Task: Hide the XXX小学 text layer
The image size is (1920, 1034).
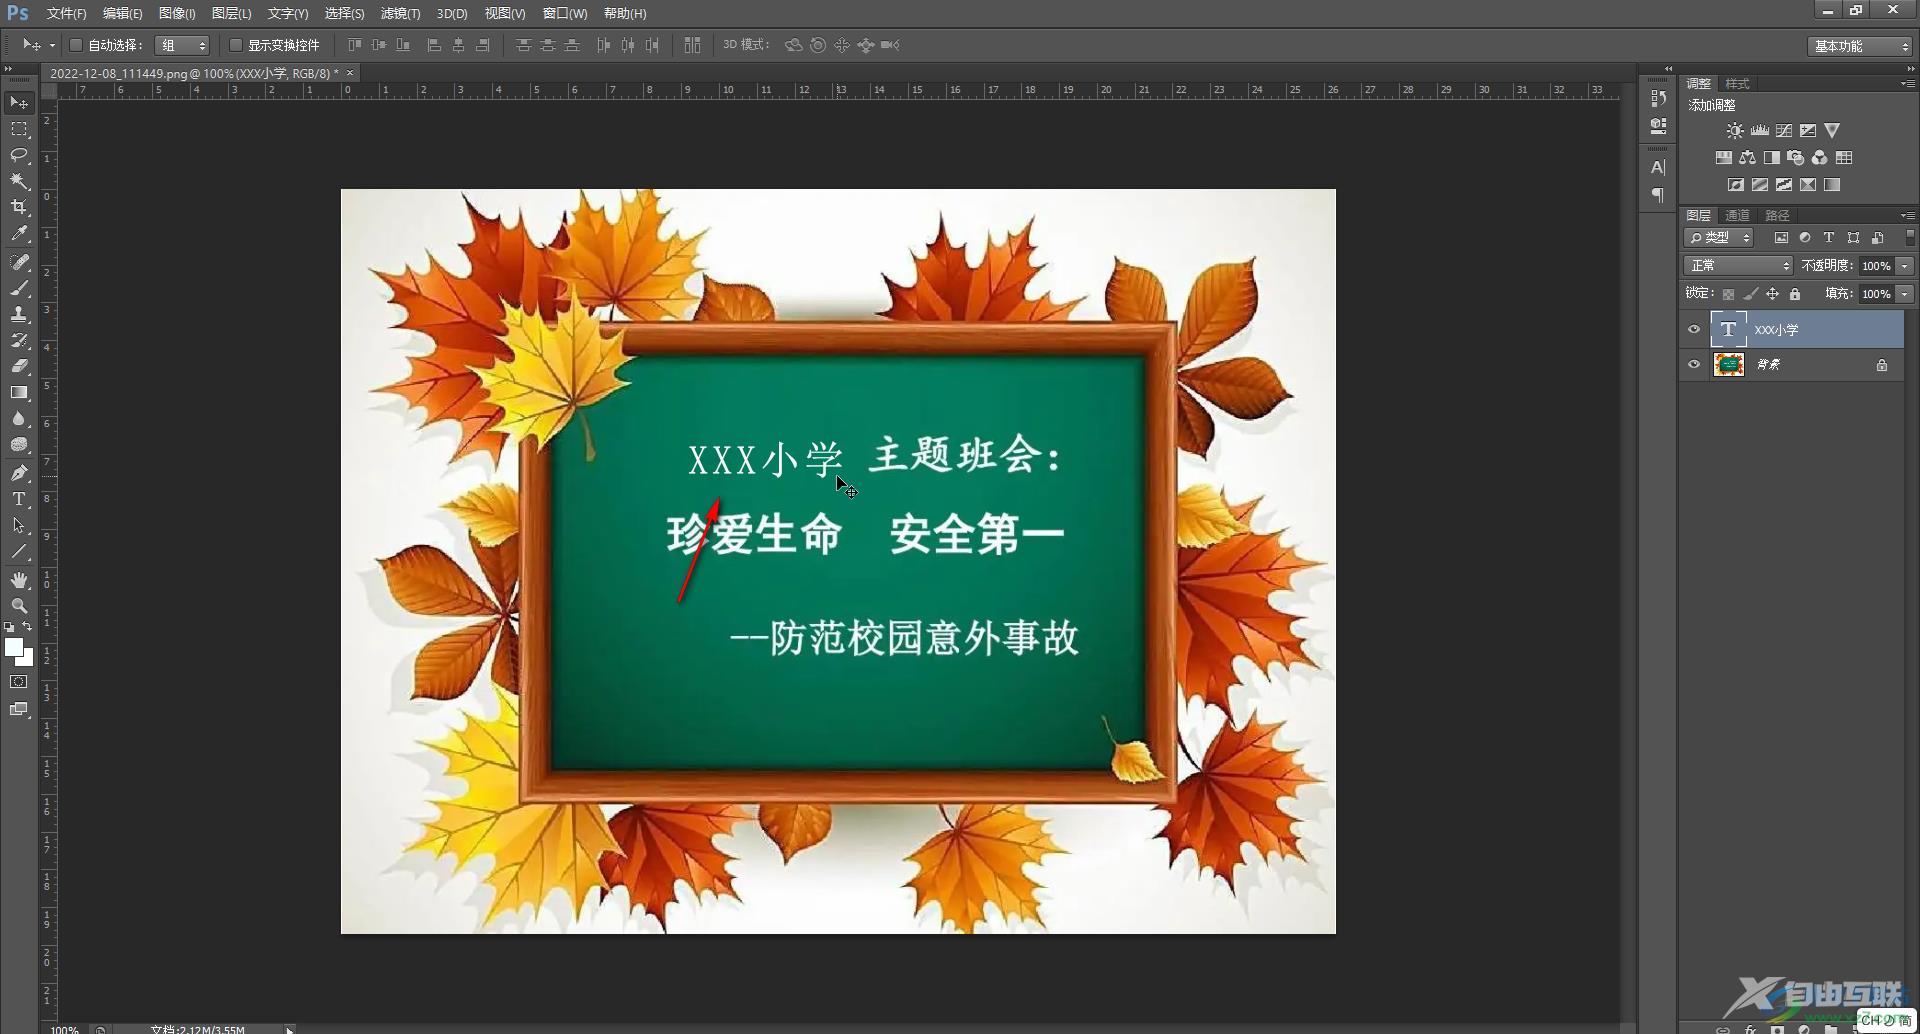Action: tap(1694, 329)
